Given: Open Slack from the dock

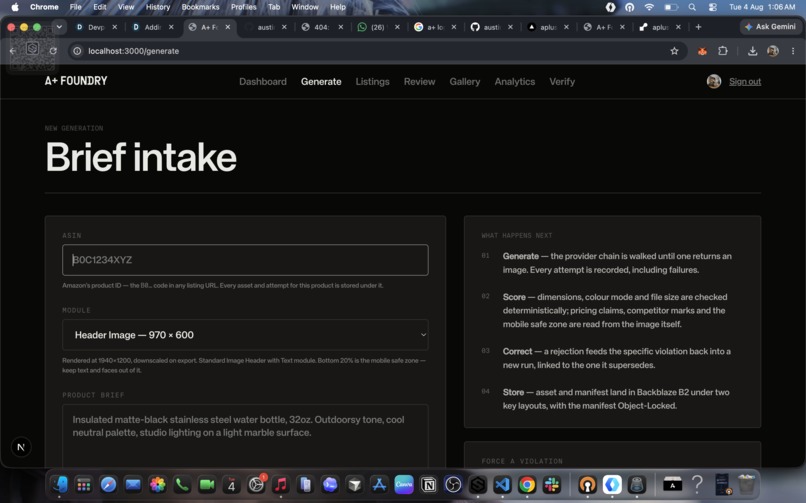Looking at the screenshot, I should (552, 485).
